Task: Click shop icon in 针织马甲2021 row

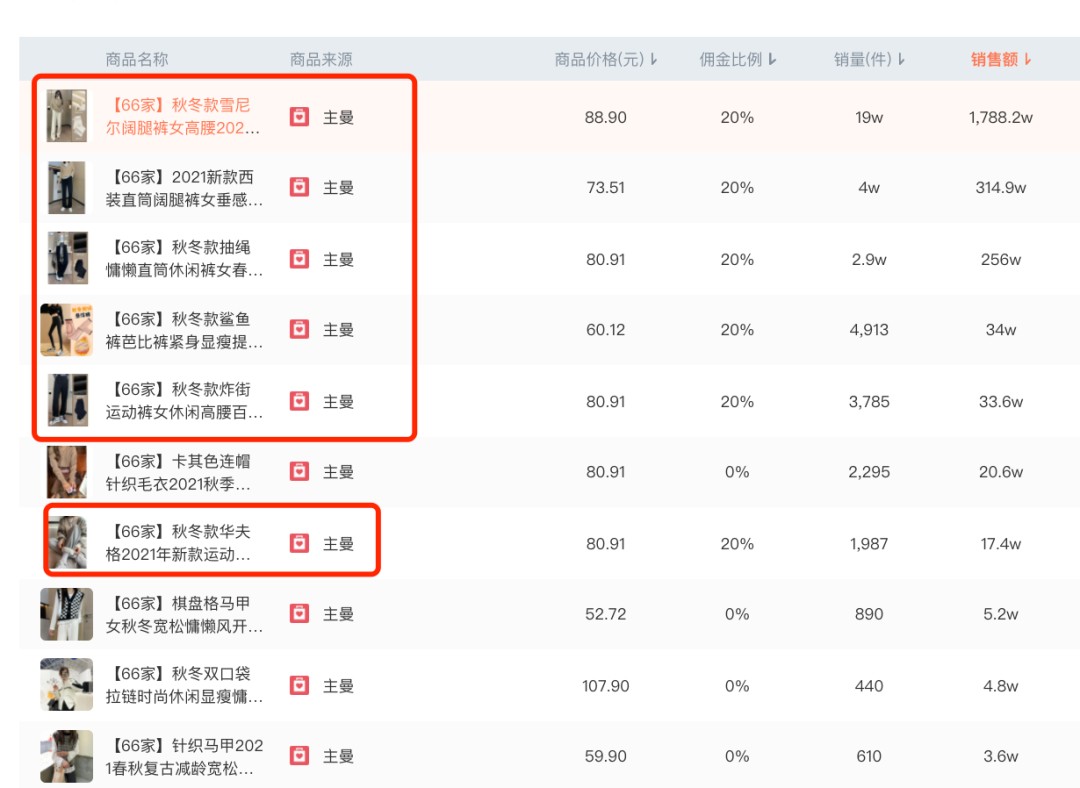Action: click(299, 756)
